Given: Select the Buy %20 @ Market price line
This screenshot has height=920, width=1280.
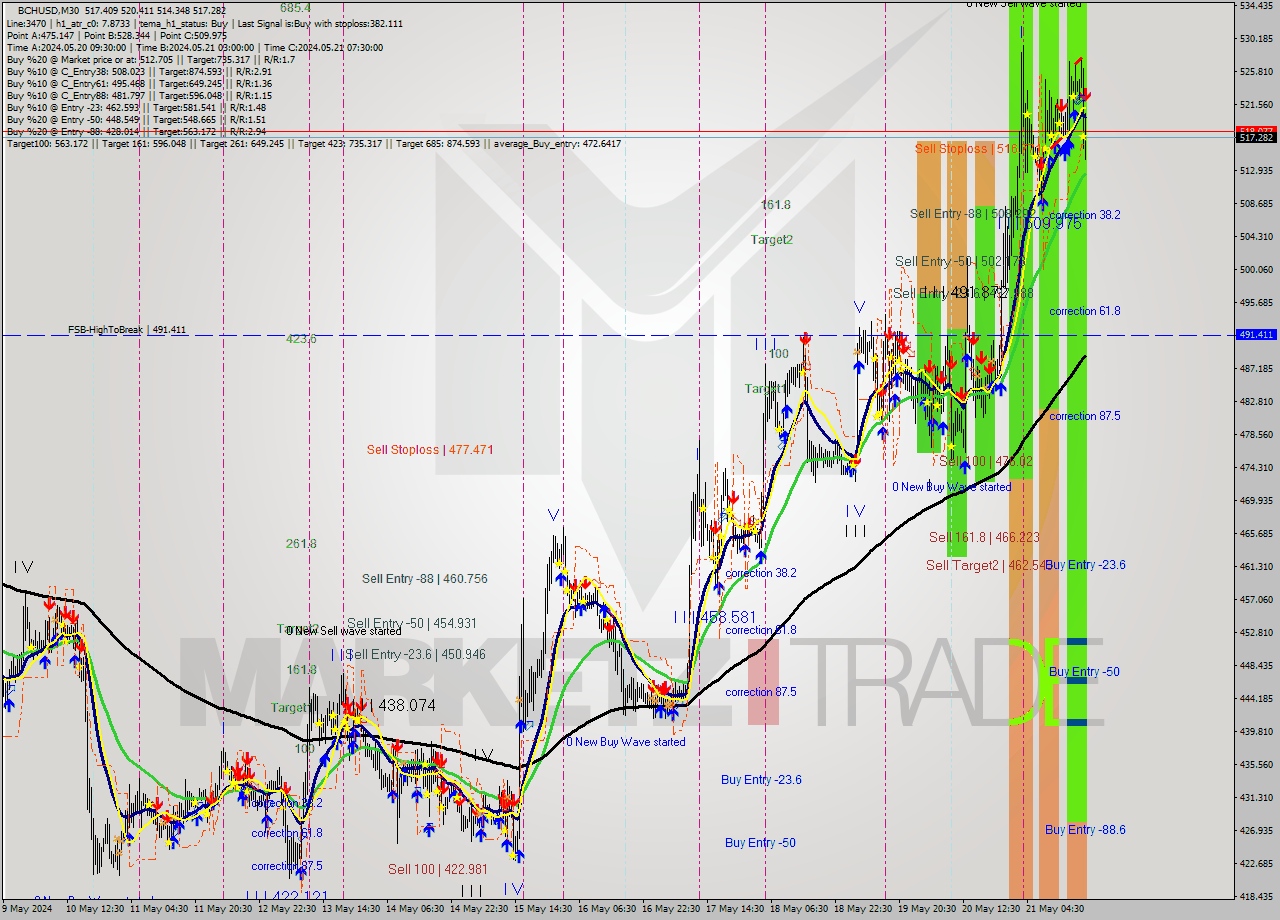Looking at the screenshot, I should pyautogui.click(x=150, y=59).
